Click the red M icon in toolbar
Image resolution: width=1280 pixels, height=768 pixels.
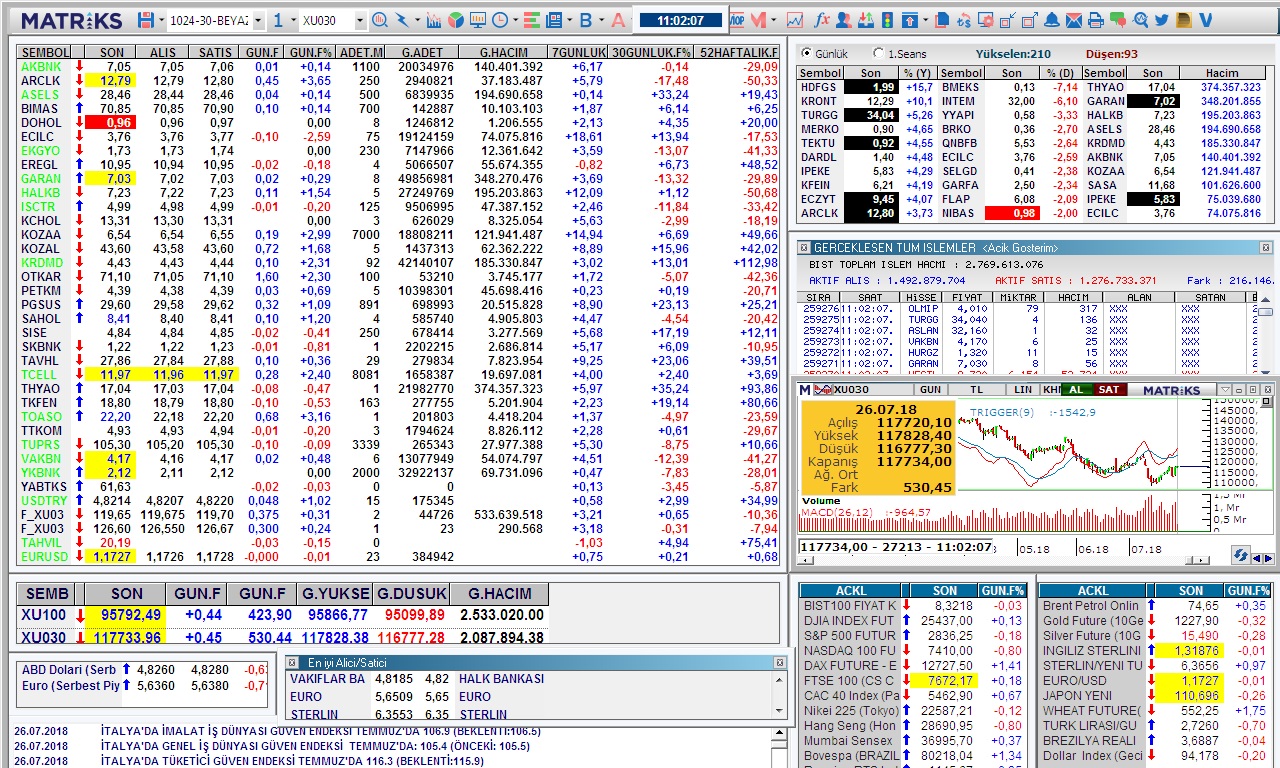coord(757,20)
